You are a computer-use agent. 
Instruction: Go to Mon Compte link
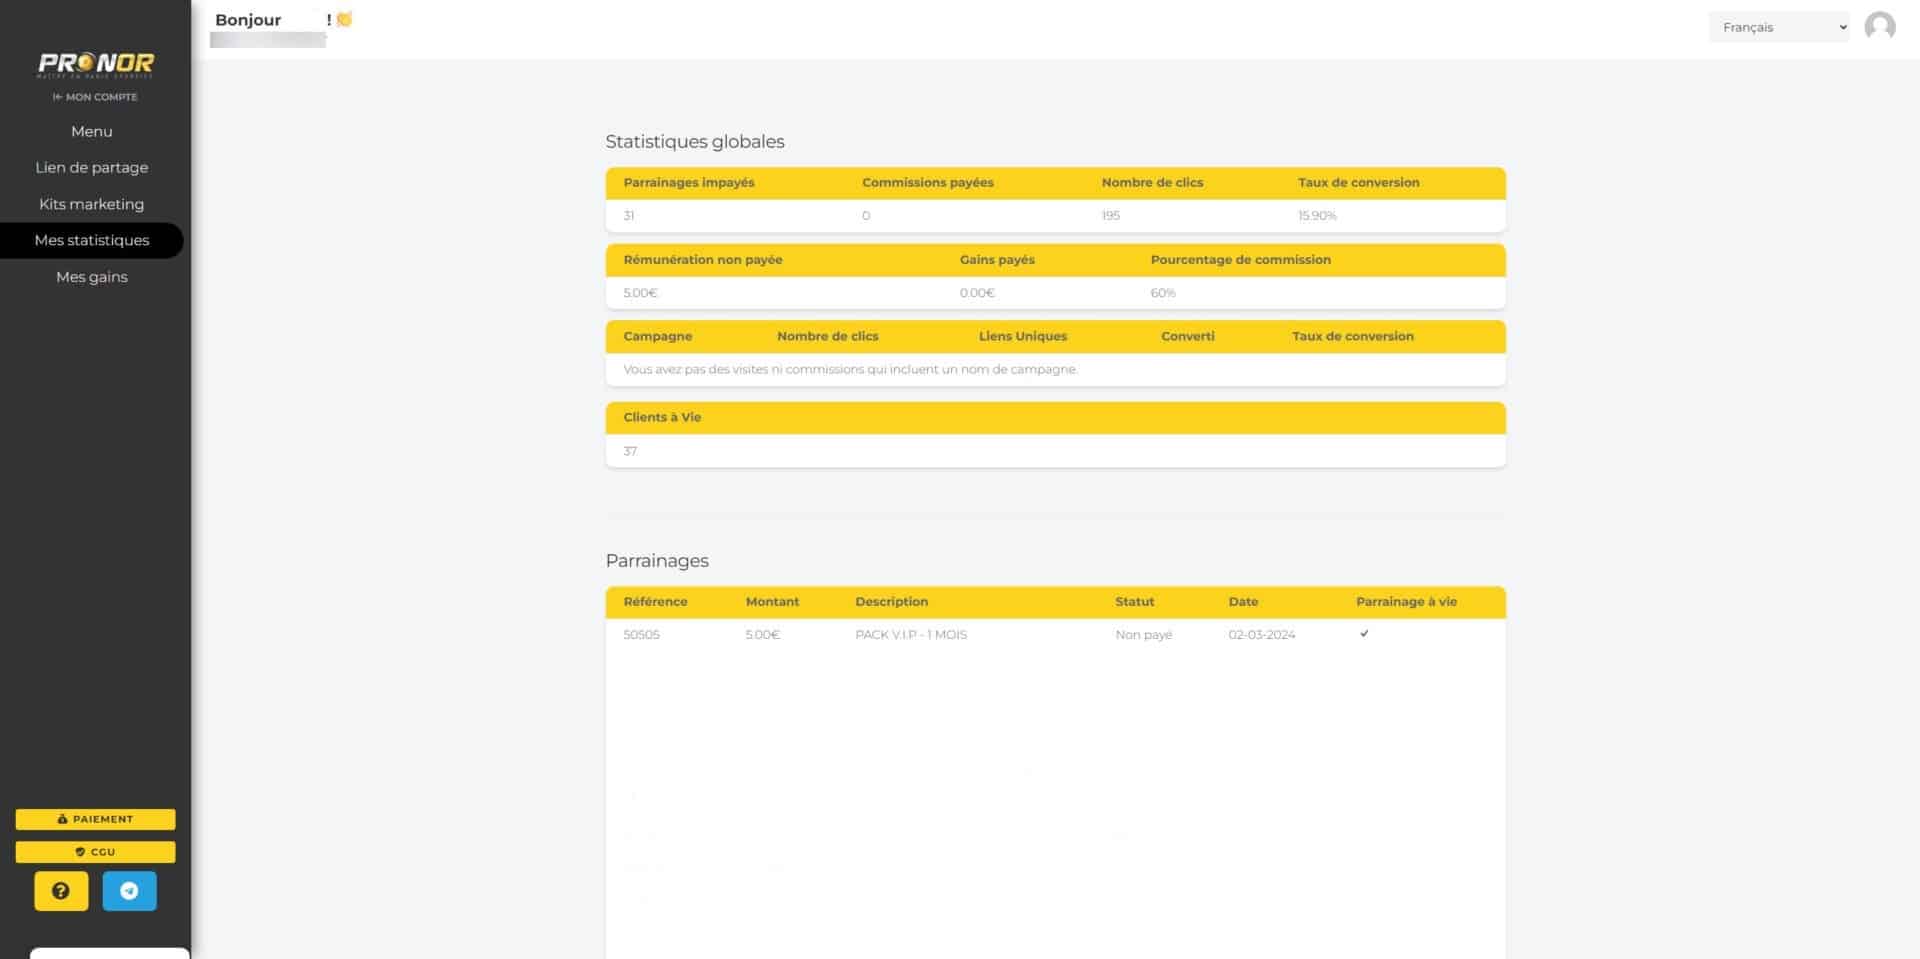click(96, 97)
